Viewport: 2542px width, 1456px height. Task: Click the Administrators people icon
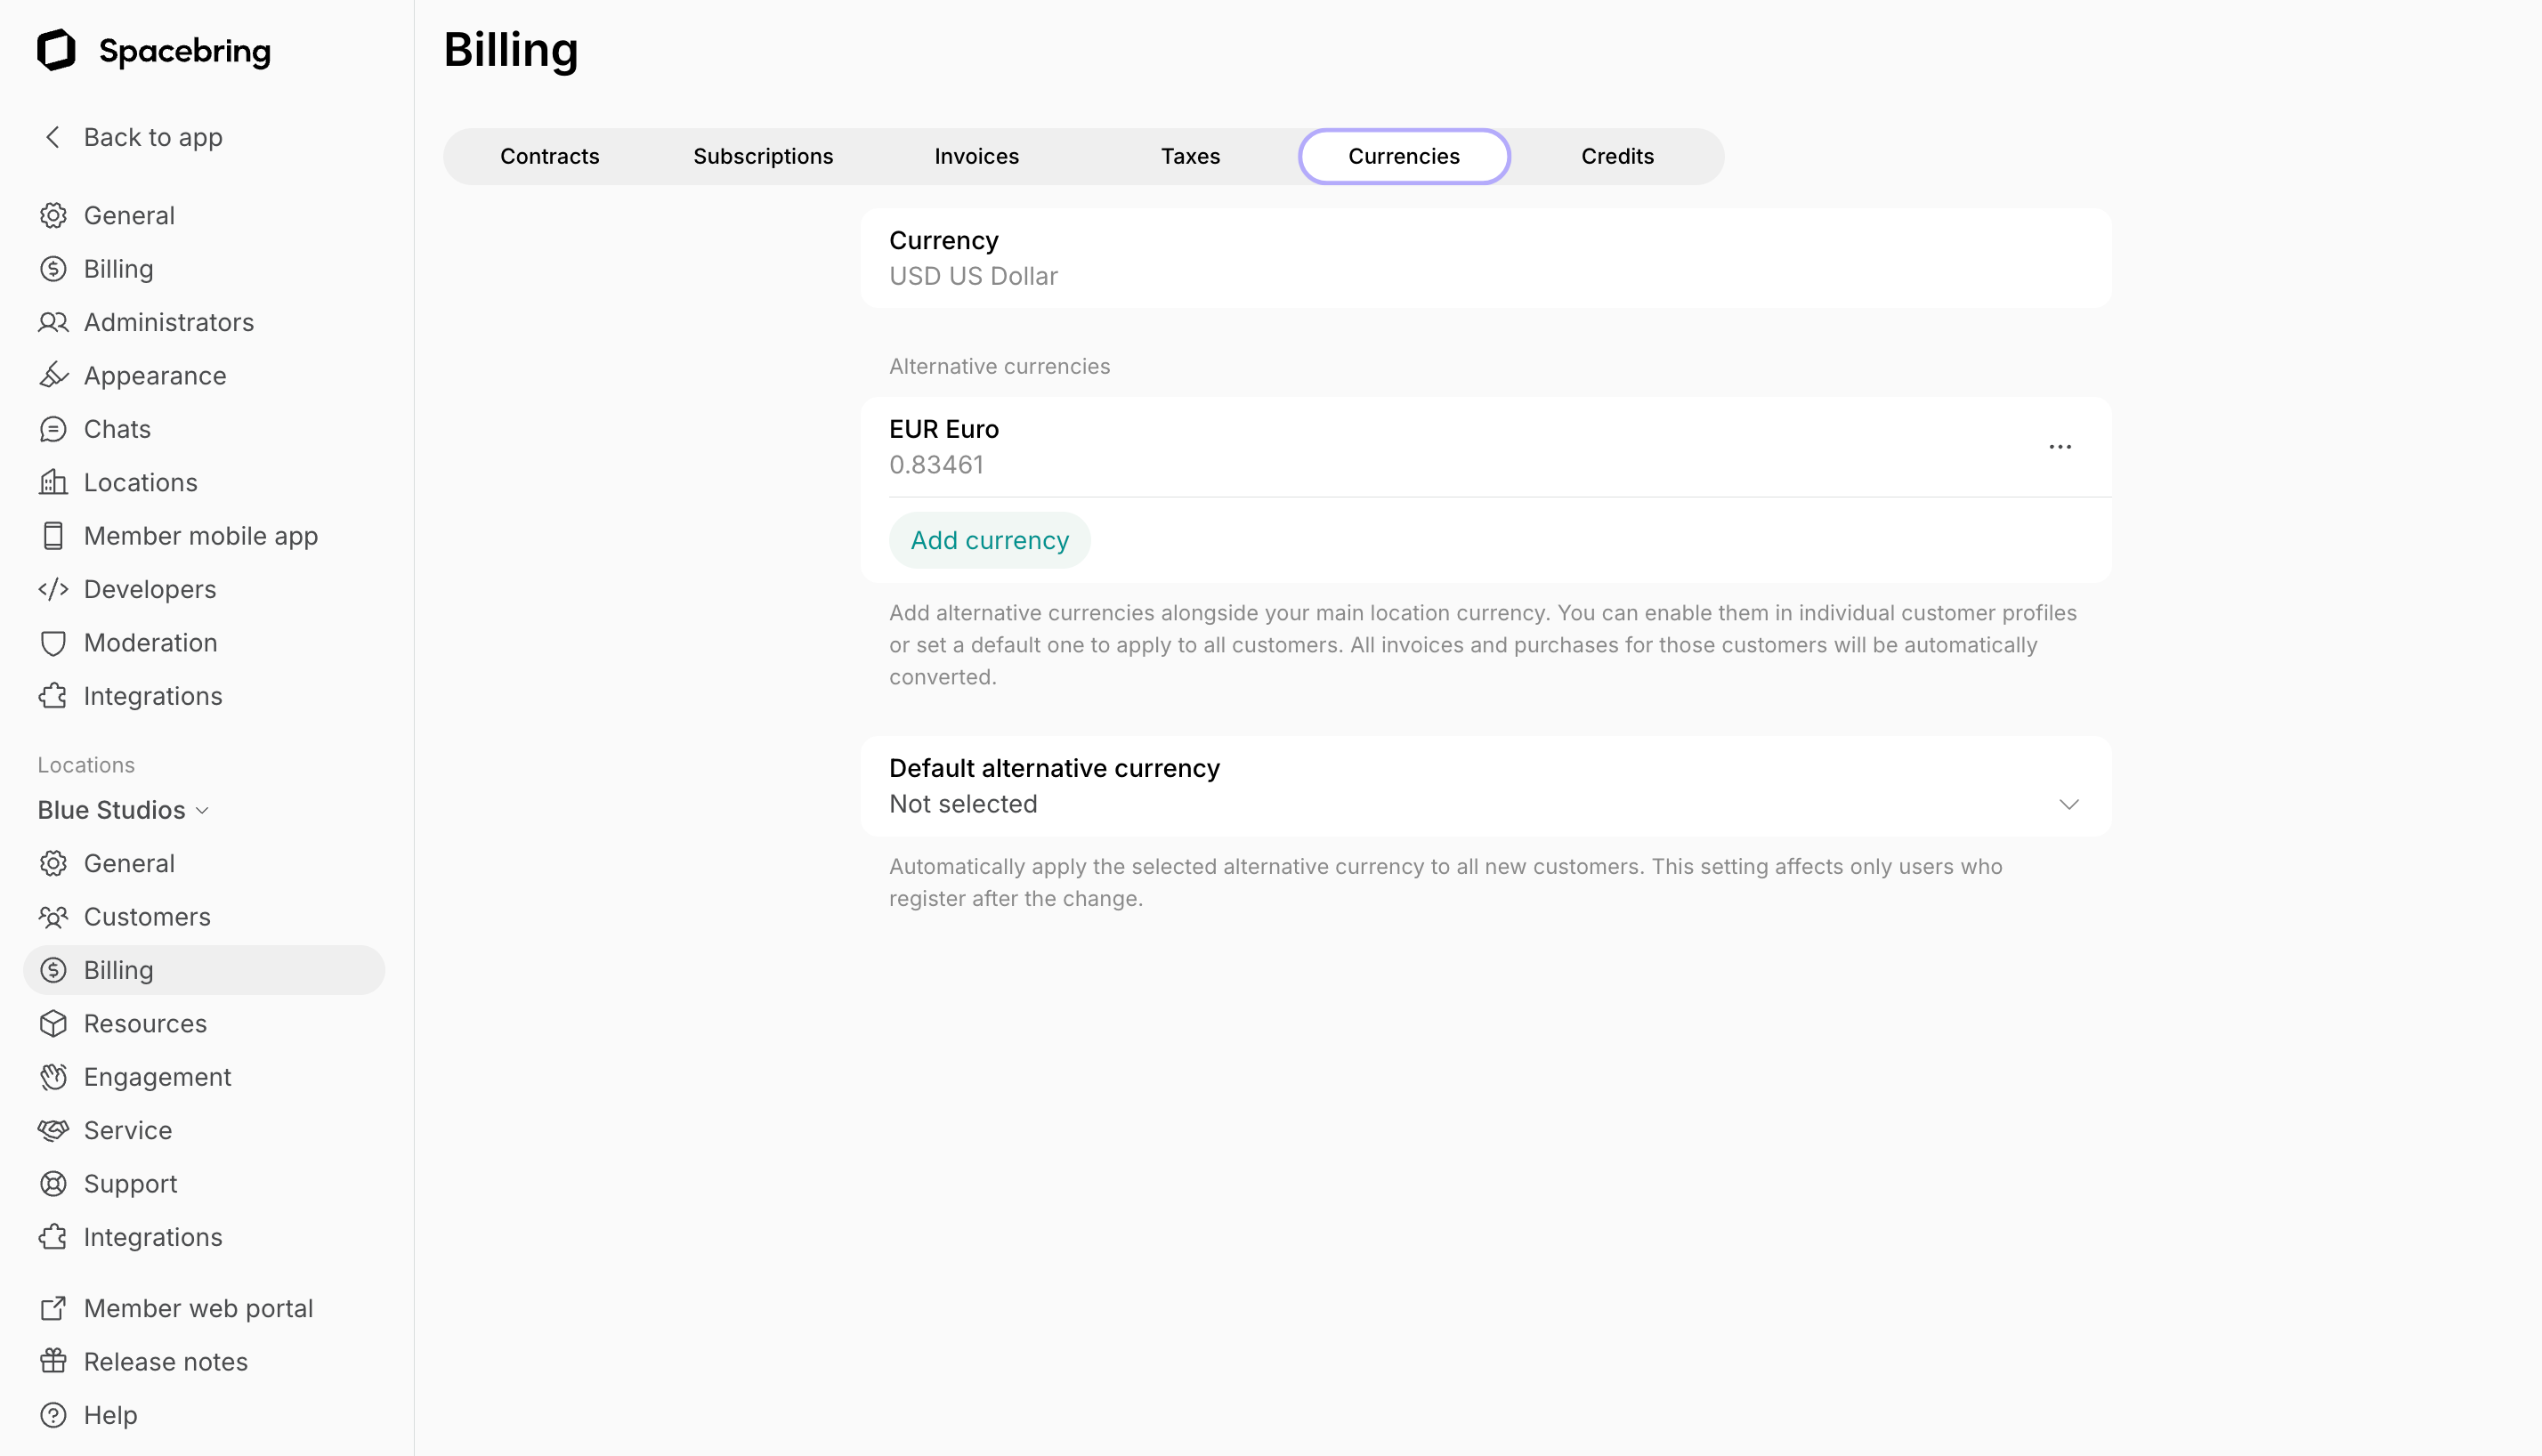pos(53,322)
